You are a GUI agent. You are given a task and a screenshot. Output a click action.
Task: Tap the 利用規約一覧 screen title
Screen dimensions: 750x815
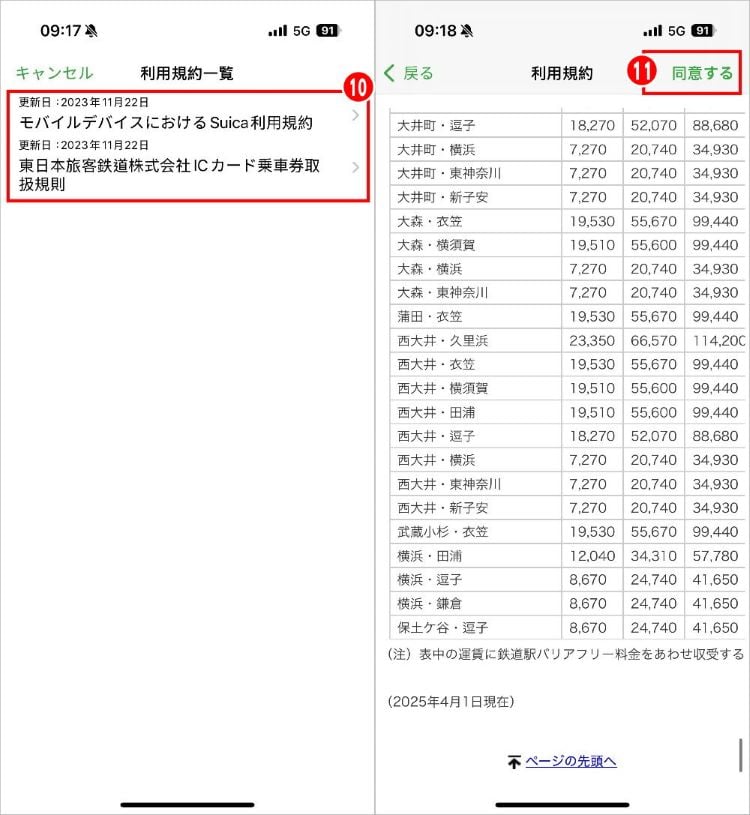pos(187,73)
